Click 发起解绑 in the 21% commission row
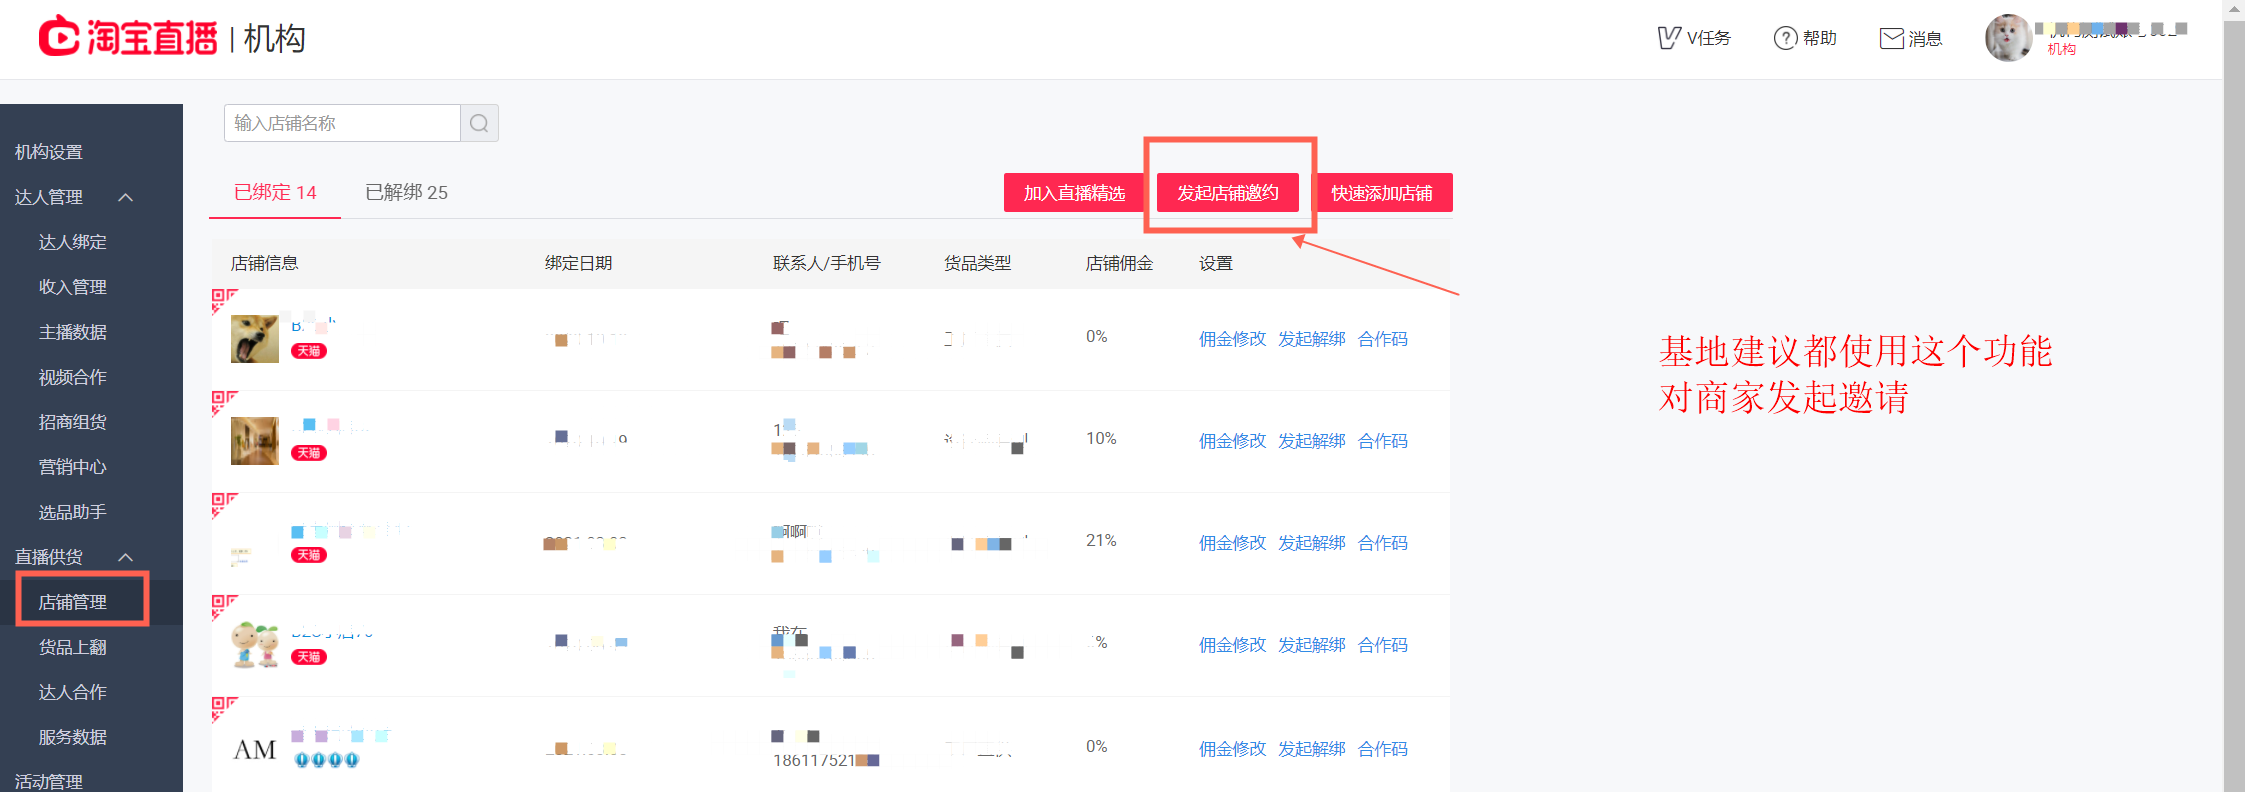Image resolution: width=2245 pixels, height=792 pixels. (1312, 543)
